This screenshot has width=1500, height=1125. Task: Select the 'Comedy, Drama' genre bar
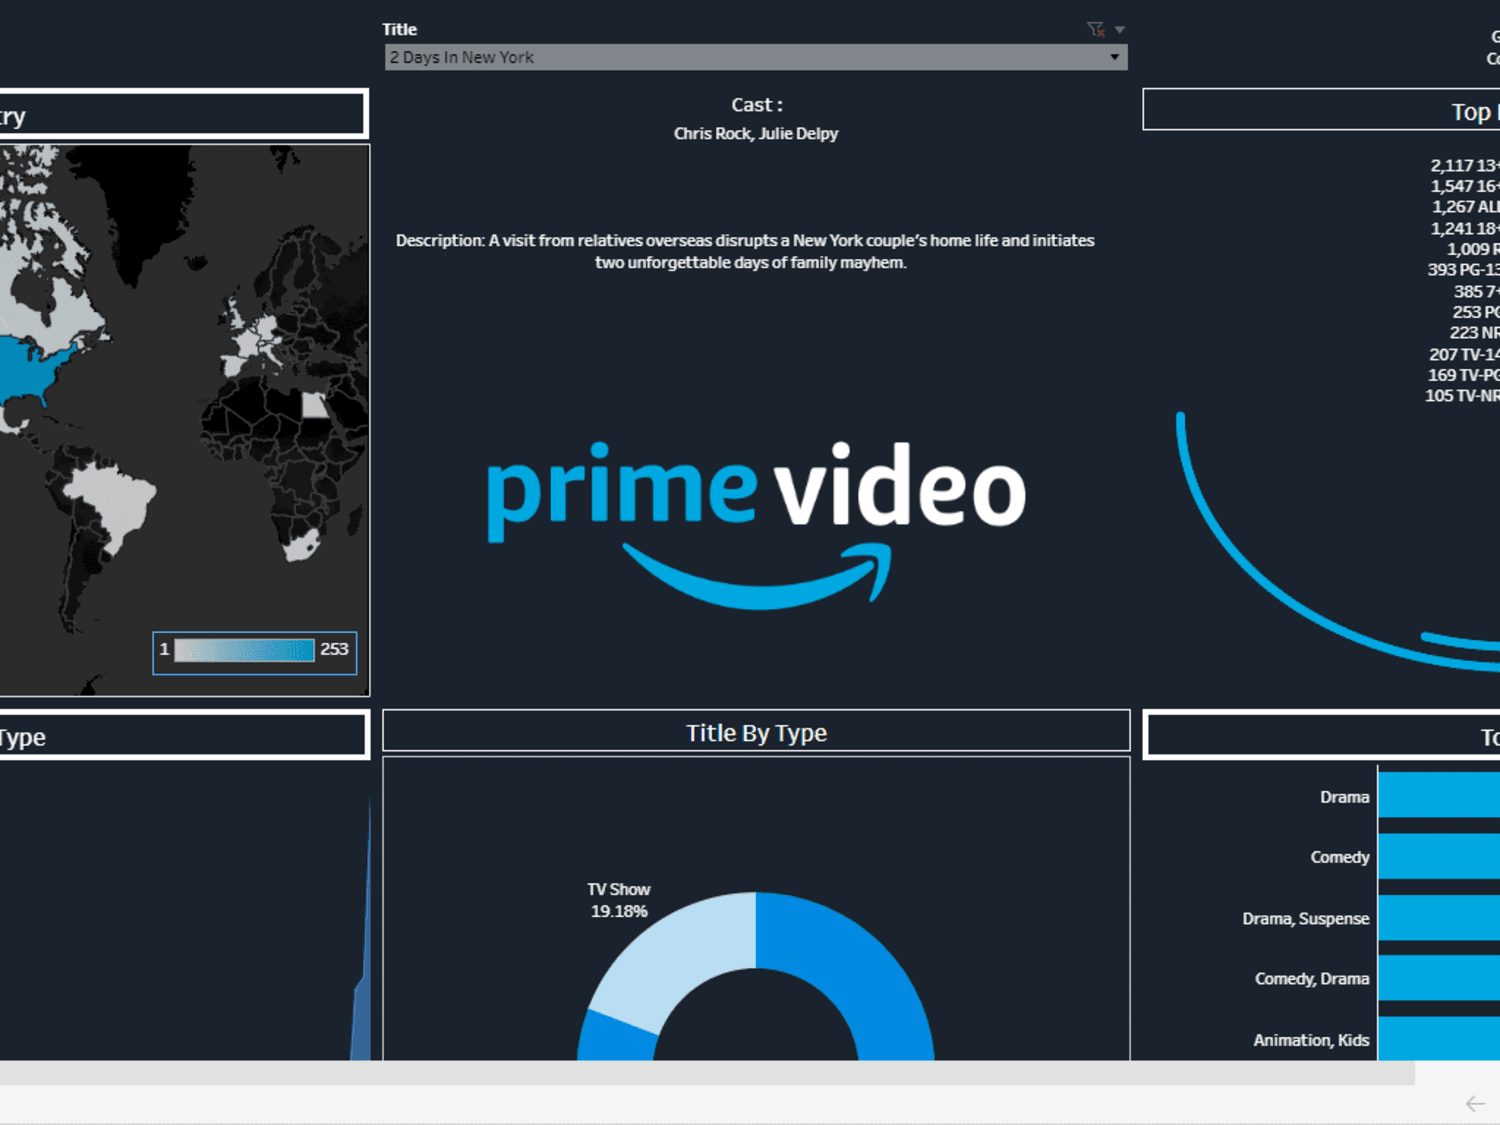[x=1439, y=978]
